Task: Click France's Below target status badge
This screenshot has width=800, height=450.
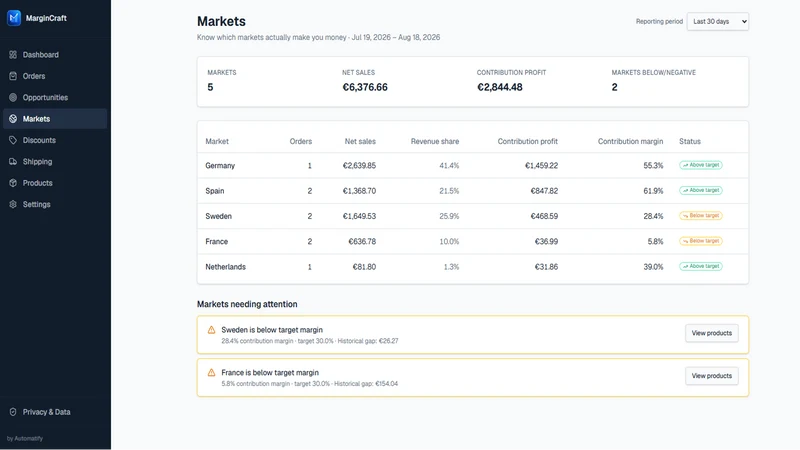Action: 701,241
